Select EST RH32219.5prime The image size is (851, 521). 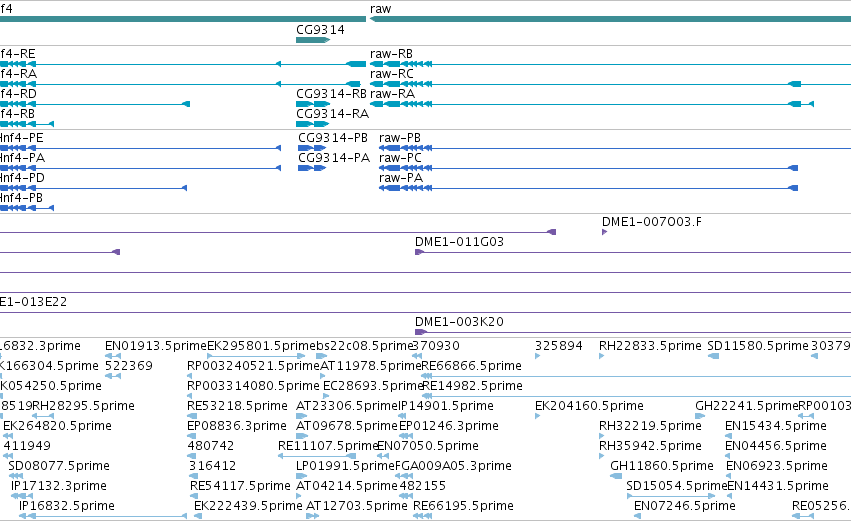pyautogui.click(x=602, y=436)
